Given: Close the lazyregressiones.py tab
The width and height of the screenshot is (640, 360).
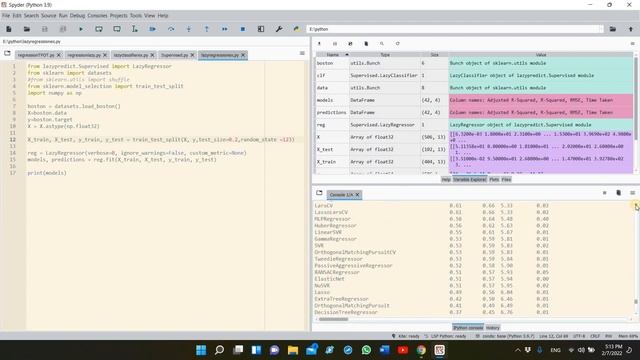Looking at the screenshot, I should [243, 55].
